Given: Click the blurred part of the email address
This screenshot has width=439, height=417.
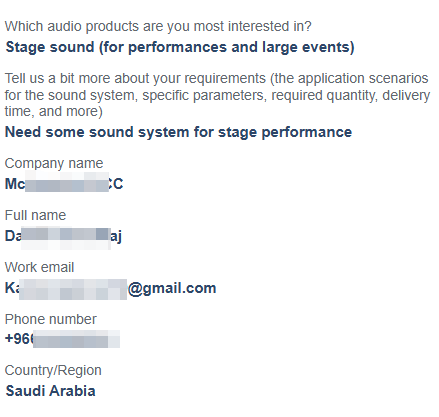Looking at the screenshot, I should coord(73,289).
